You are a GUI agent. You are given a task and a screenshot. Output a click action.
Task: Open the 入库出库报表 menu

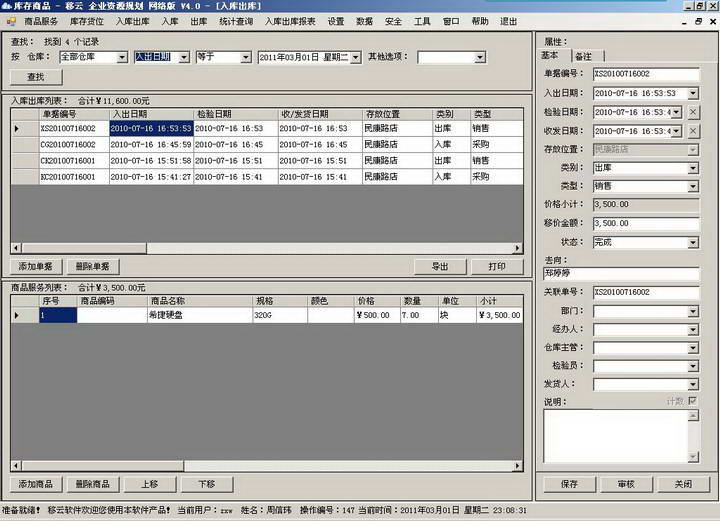290,21
